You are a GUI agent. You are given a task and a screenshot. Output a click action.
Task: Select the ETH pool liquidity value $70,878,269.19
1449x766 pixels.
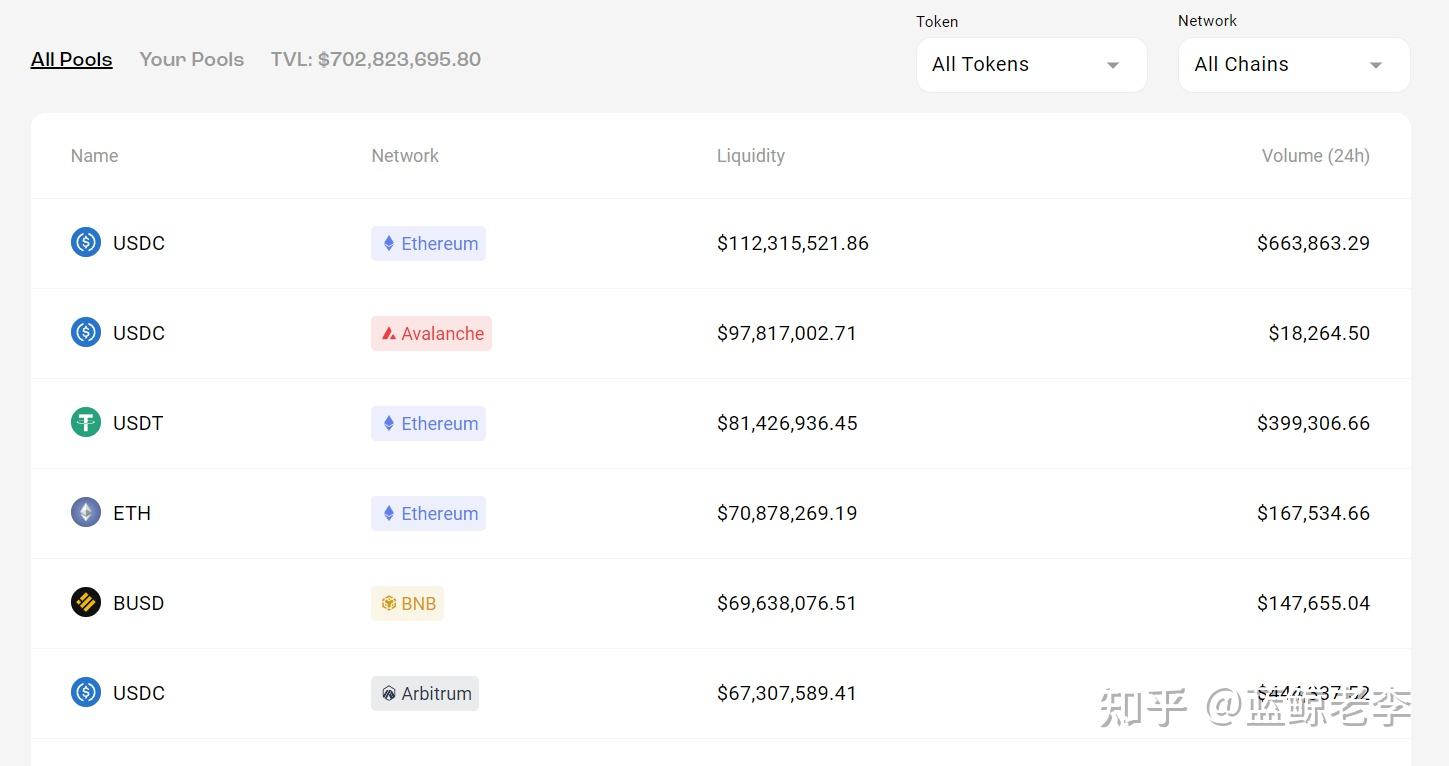787,513
